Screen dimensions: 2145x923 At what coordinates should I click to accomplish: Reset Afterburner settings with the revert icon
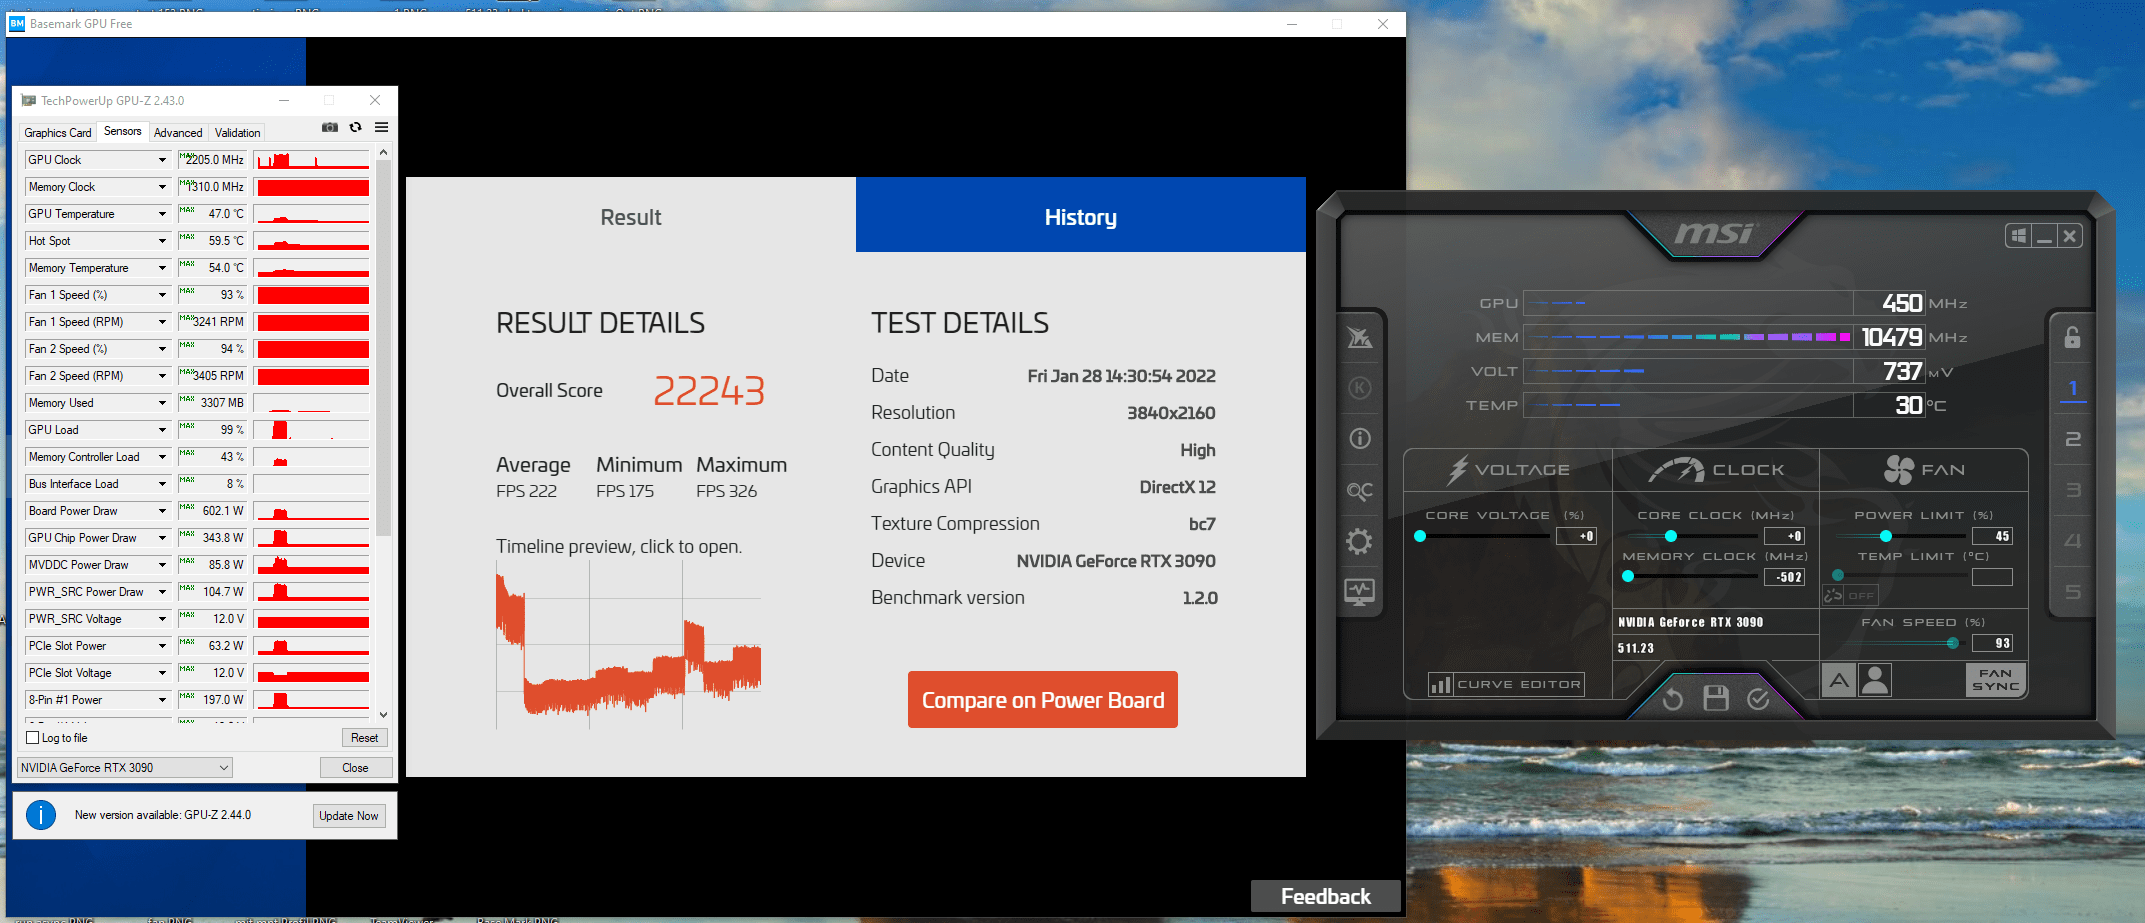(x=1673, y=699)
